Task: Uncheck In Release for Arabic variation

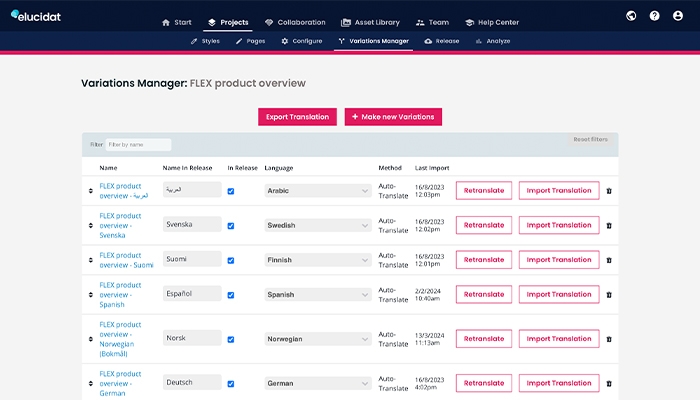Action: tap(231, 191)
